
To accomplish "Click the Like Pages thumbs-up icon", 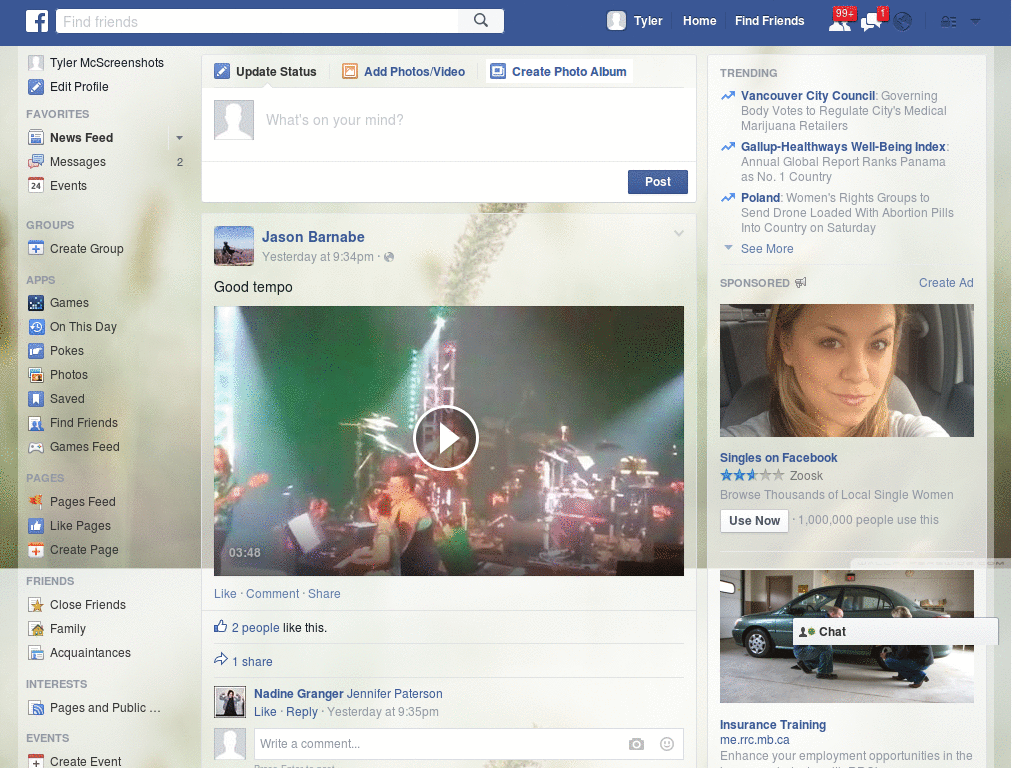I will (36, 526).
